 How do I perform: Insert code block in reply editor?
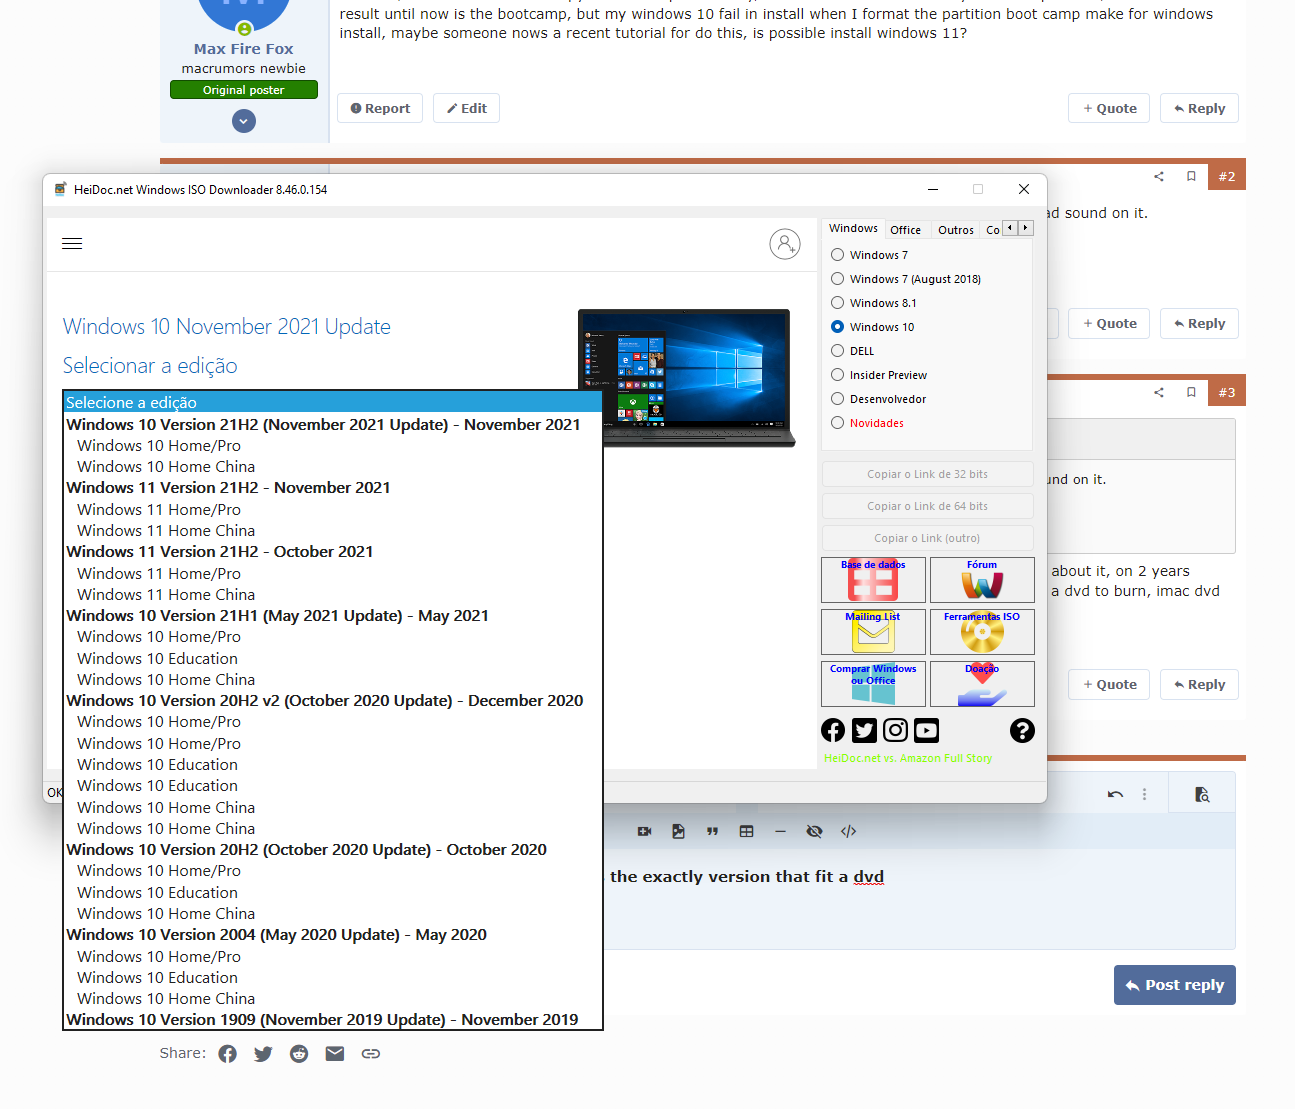pyautogui.click(x=848, y=831)
